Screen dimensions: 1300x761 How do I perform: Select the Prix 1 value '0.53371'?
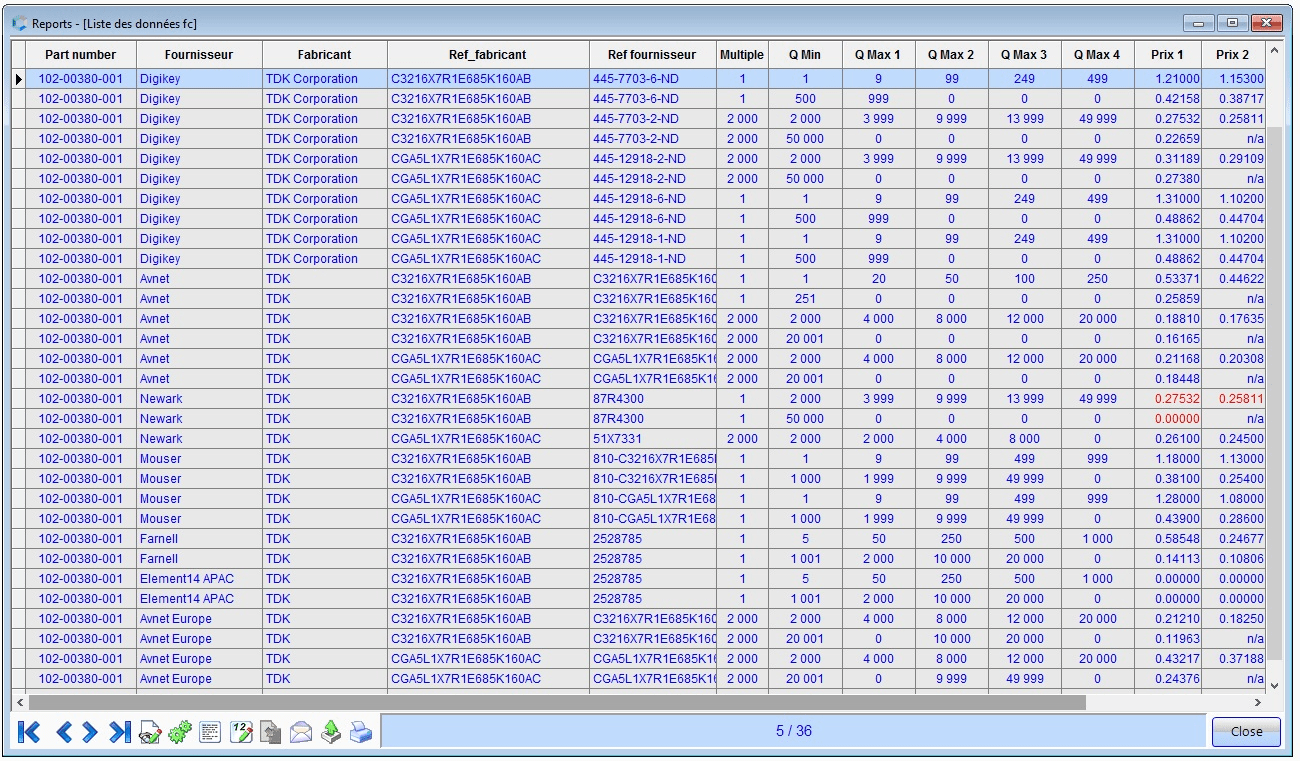(1167, 279)
